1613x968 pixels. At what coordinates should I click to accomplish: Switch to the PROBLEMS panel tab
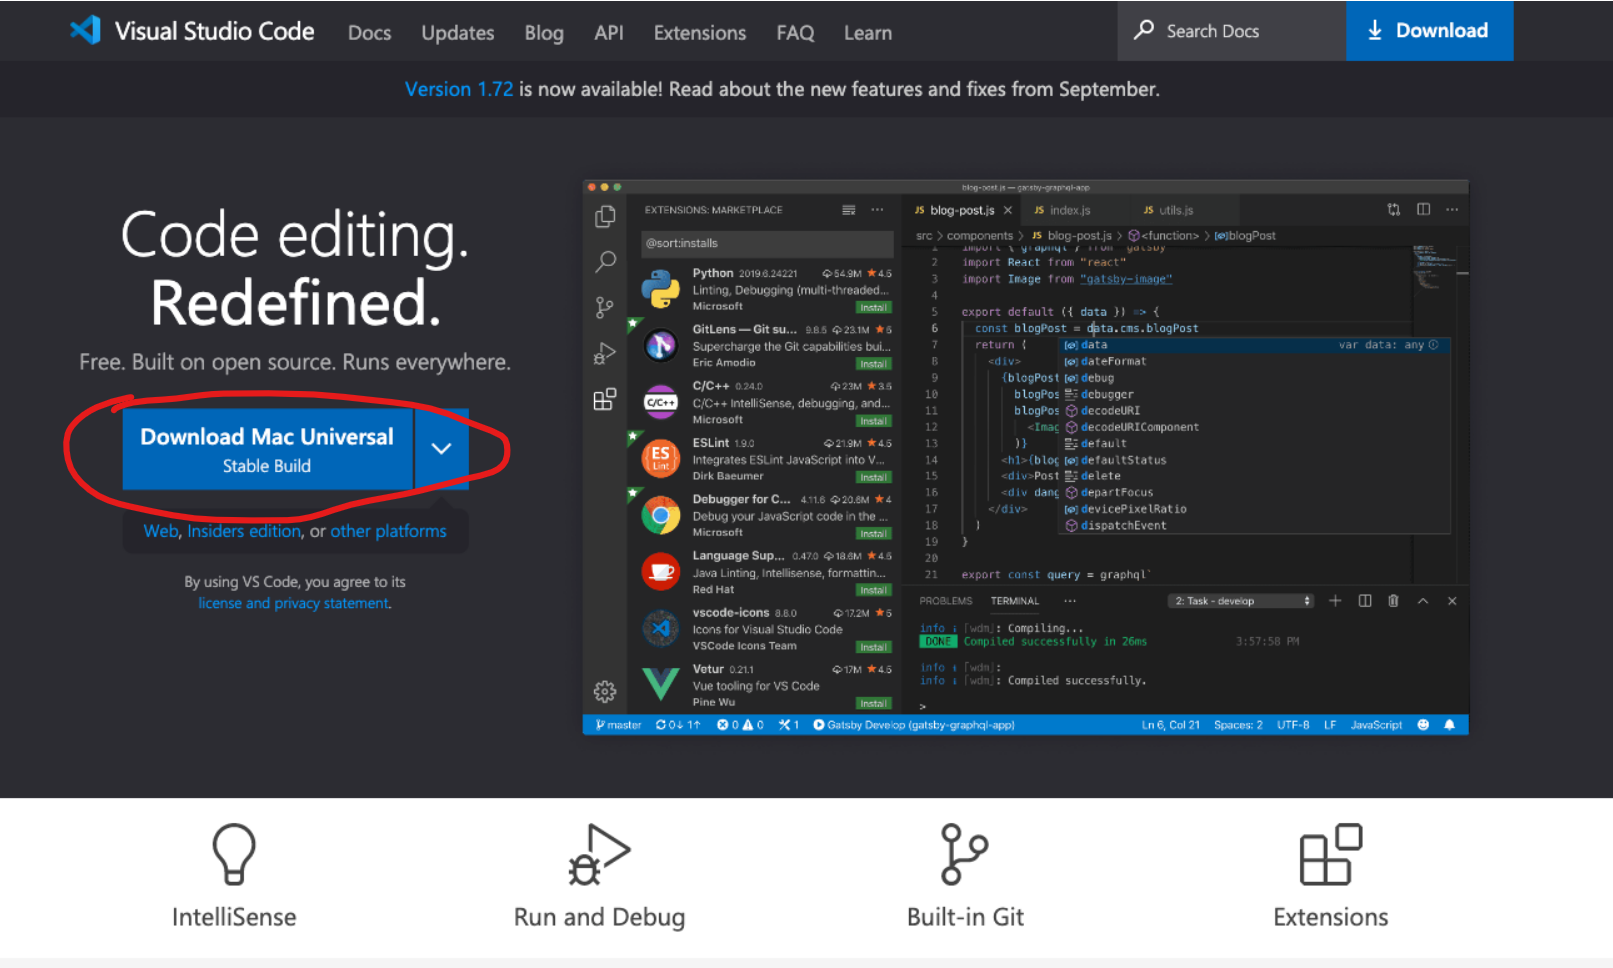point(945,601)
